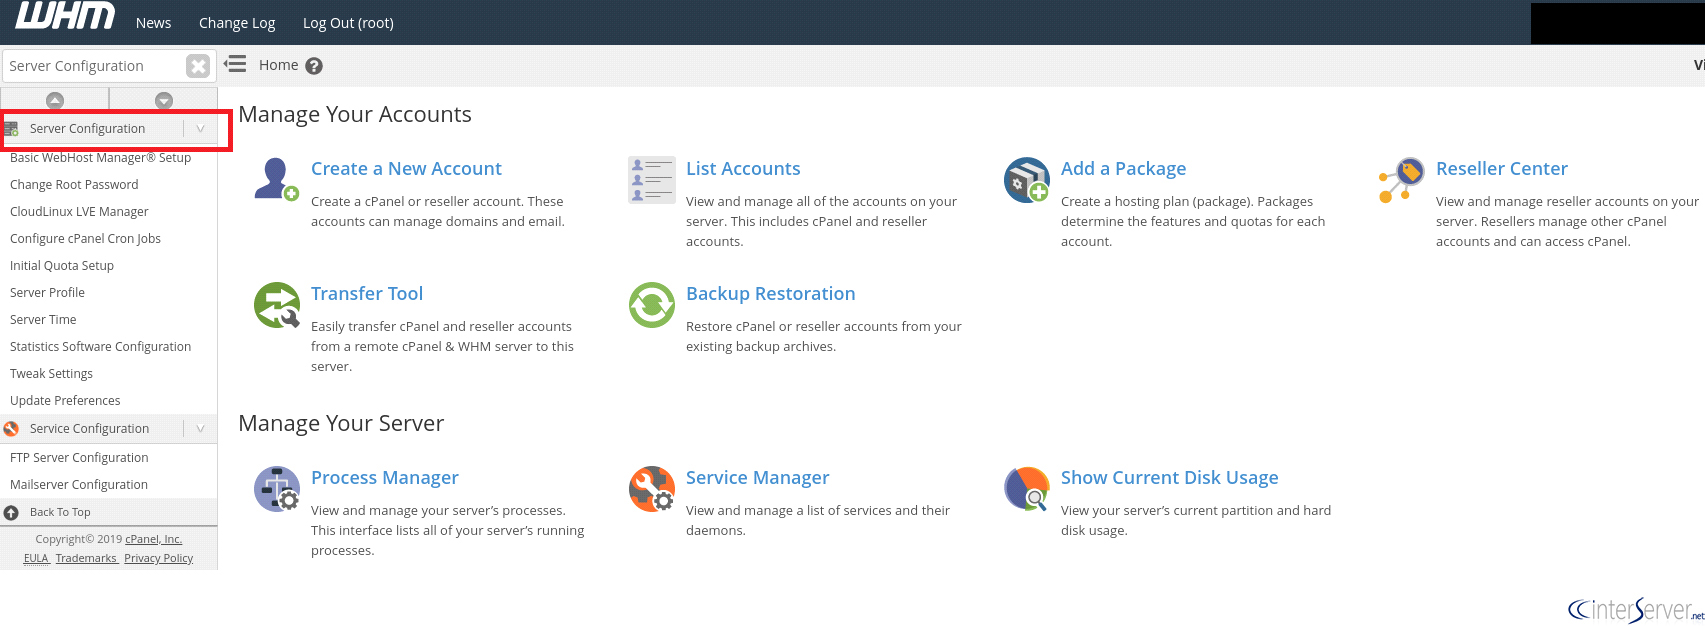This screenshot has height=626, width=1705.
Task: Click the Show Current Disk Usage icon
Action: (x=1026, y=489)
